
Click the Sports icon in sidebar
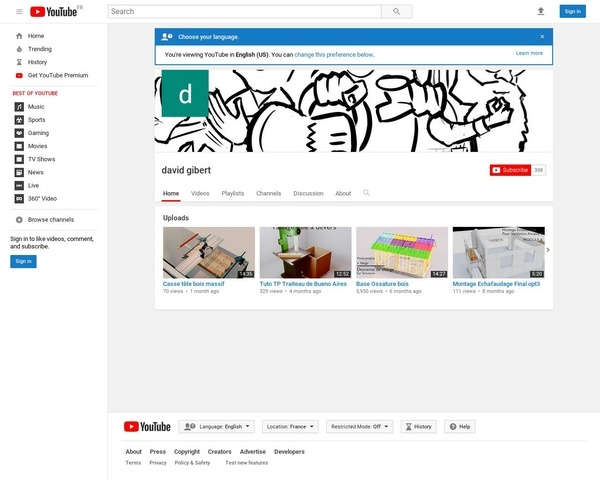point(19,120)
